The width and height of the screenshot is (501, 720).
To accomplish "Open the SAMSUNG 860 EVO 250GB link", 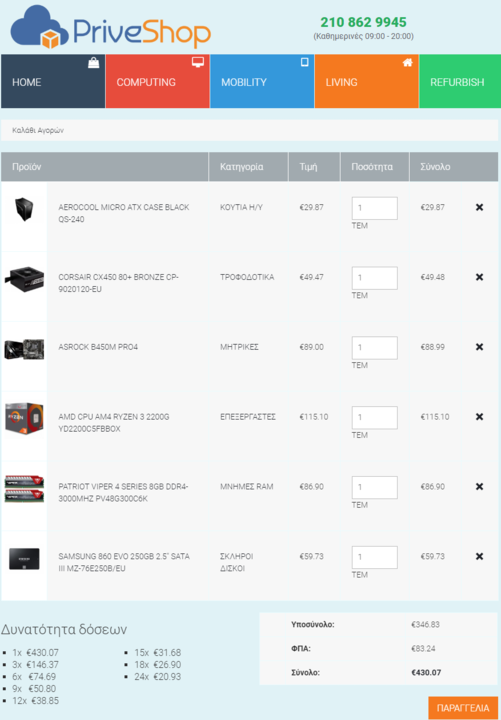I will pyautogui.click(x=124, y=562).
